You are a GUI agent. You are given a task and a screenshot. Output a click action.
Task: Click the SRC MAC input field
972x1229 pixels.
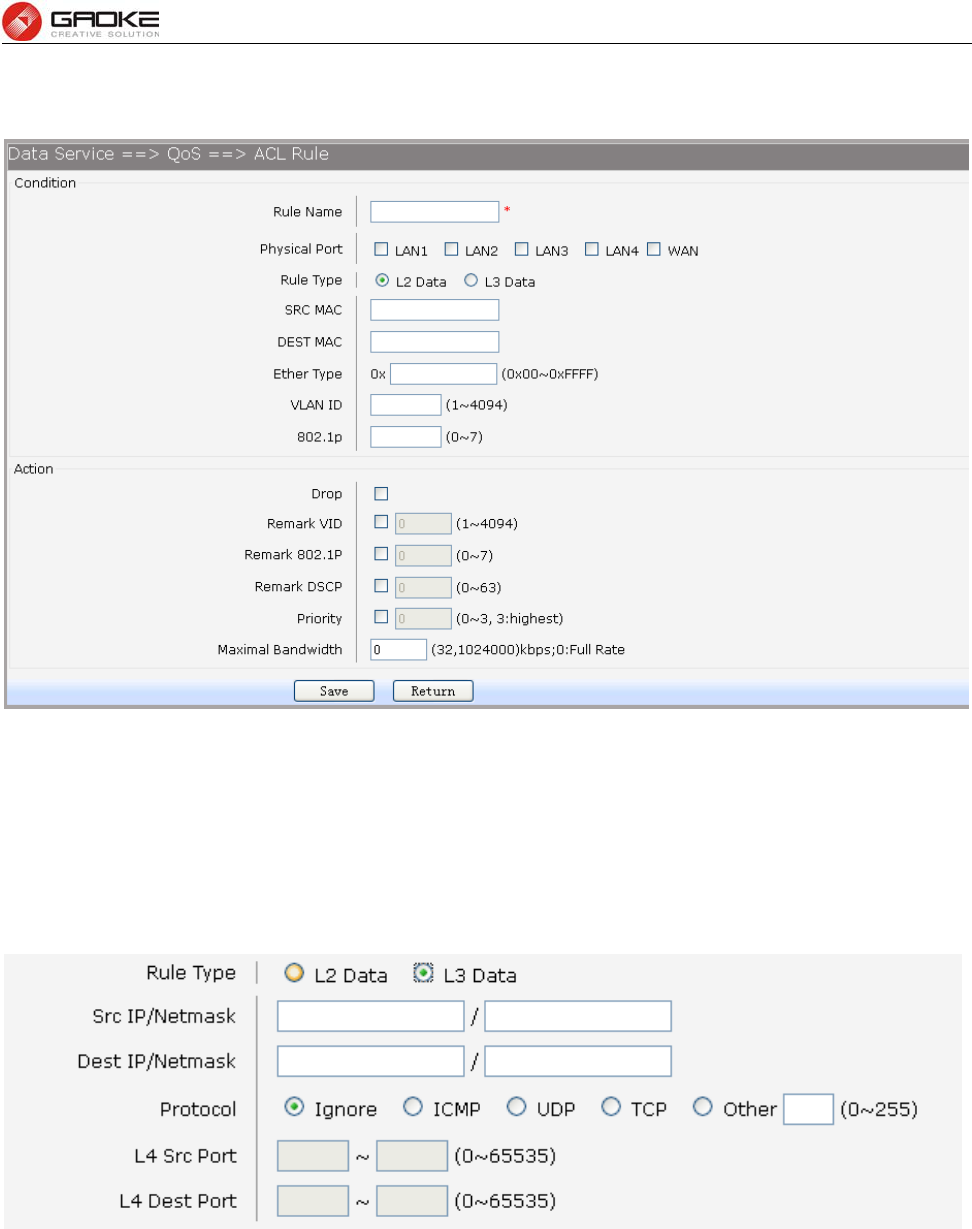[434, 310]
